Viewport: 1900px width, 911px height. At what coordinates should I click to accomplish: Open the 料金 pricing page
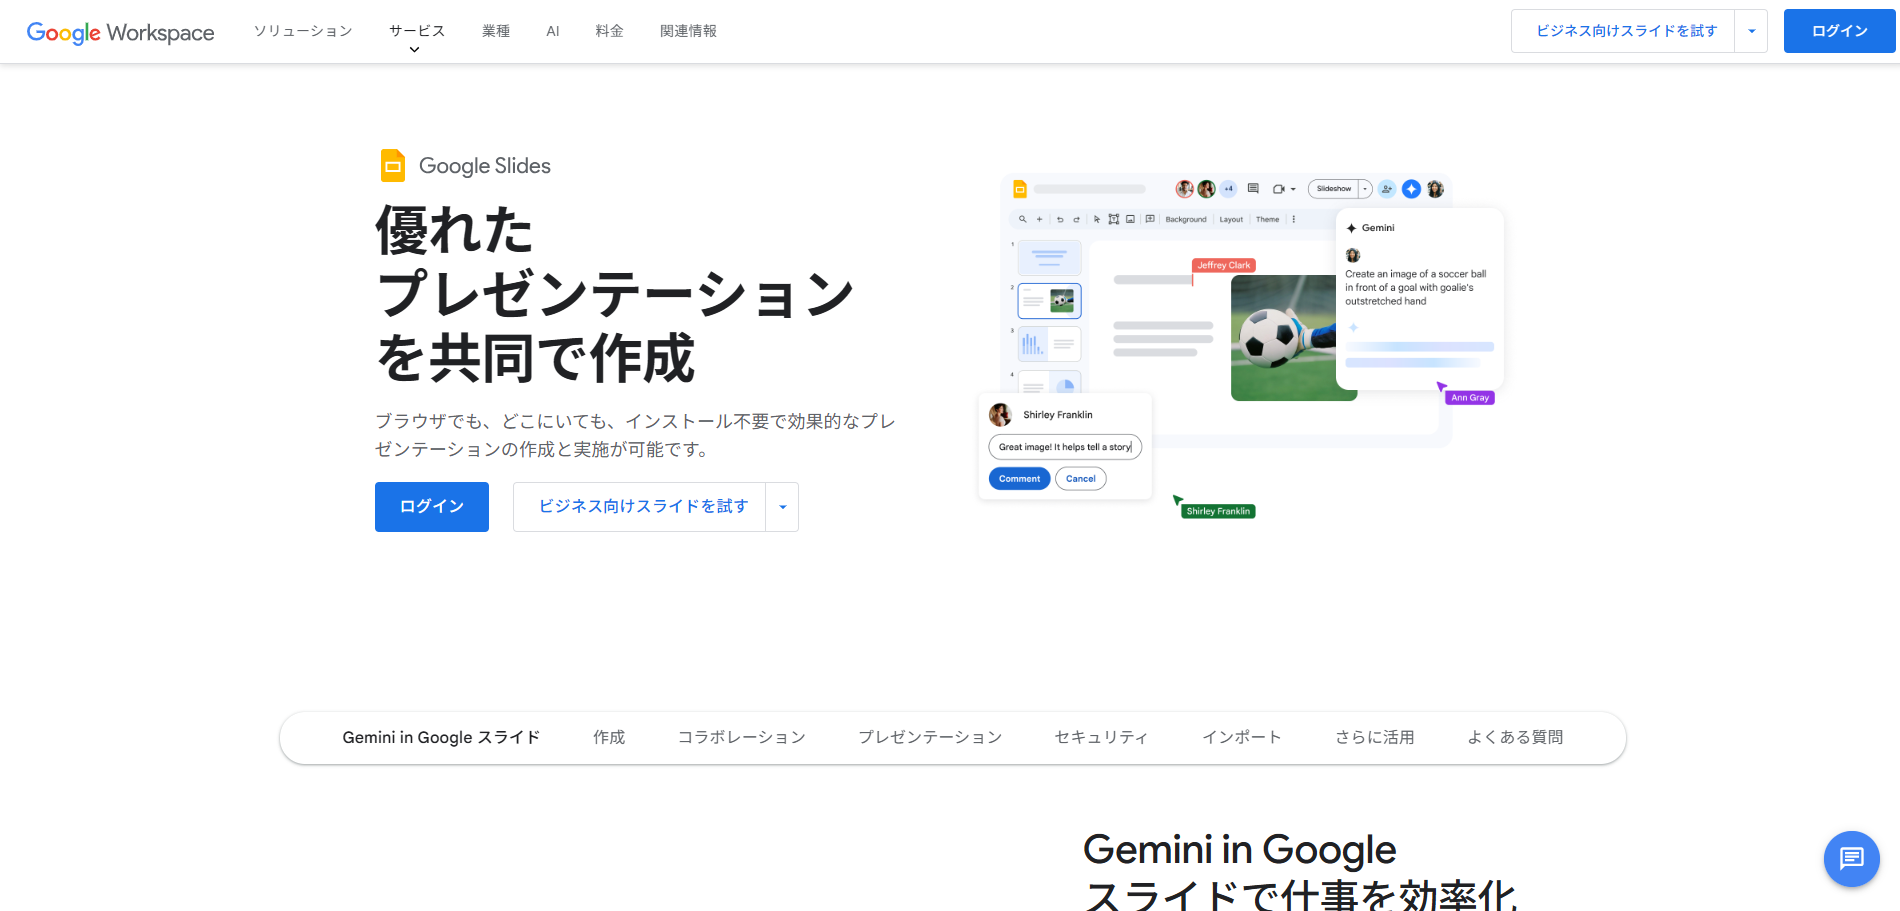(609, 31)
